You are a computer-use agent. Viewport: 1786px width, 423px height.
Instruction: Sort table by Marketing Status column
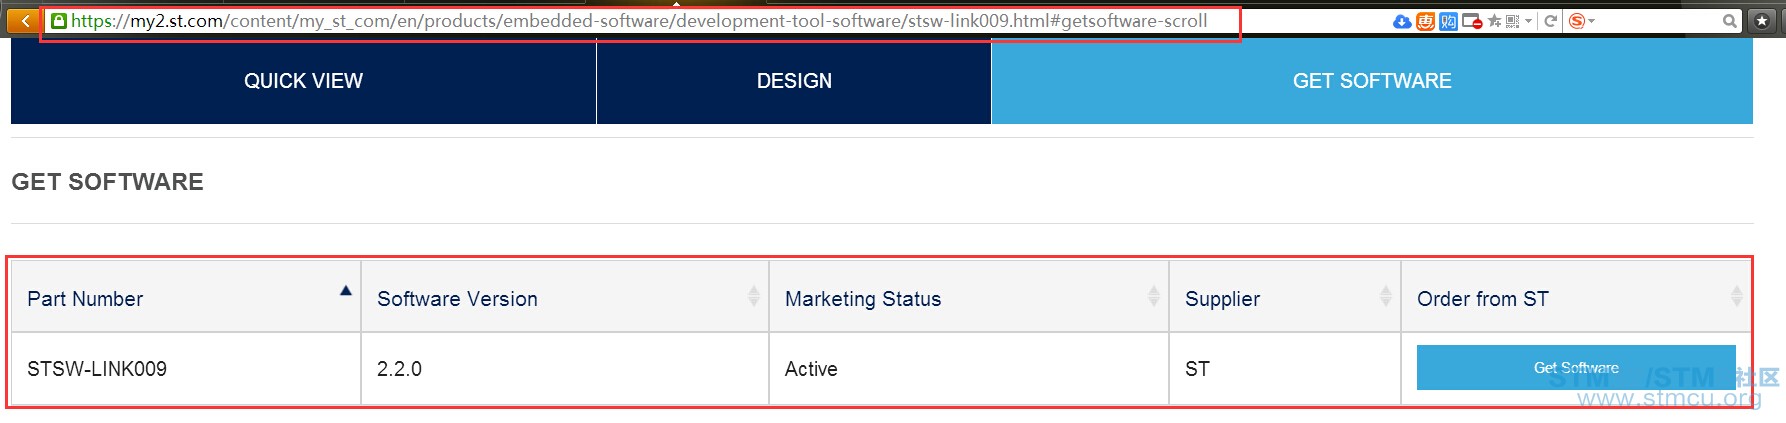(969, 297)
